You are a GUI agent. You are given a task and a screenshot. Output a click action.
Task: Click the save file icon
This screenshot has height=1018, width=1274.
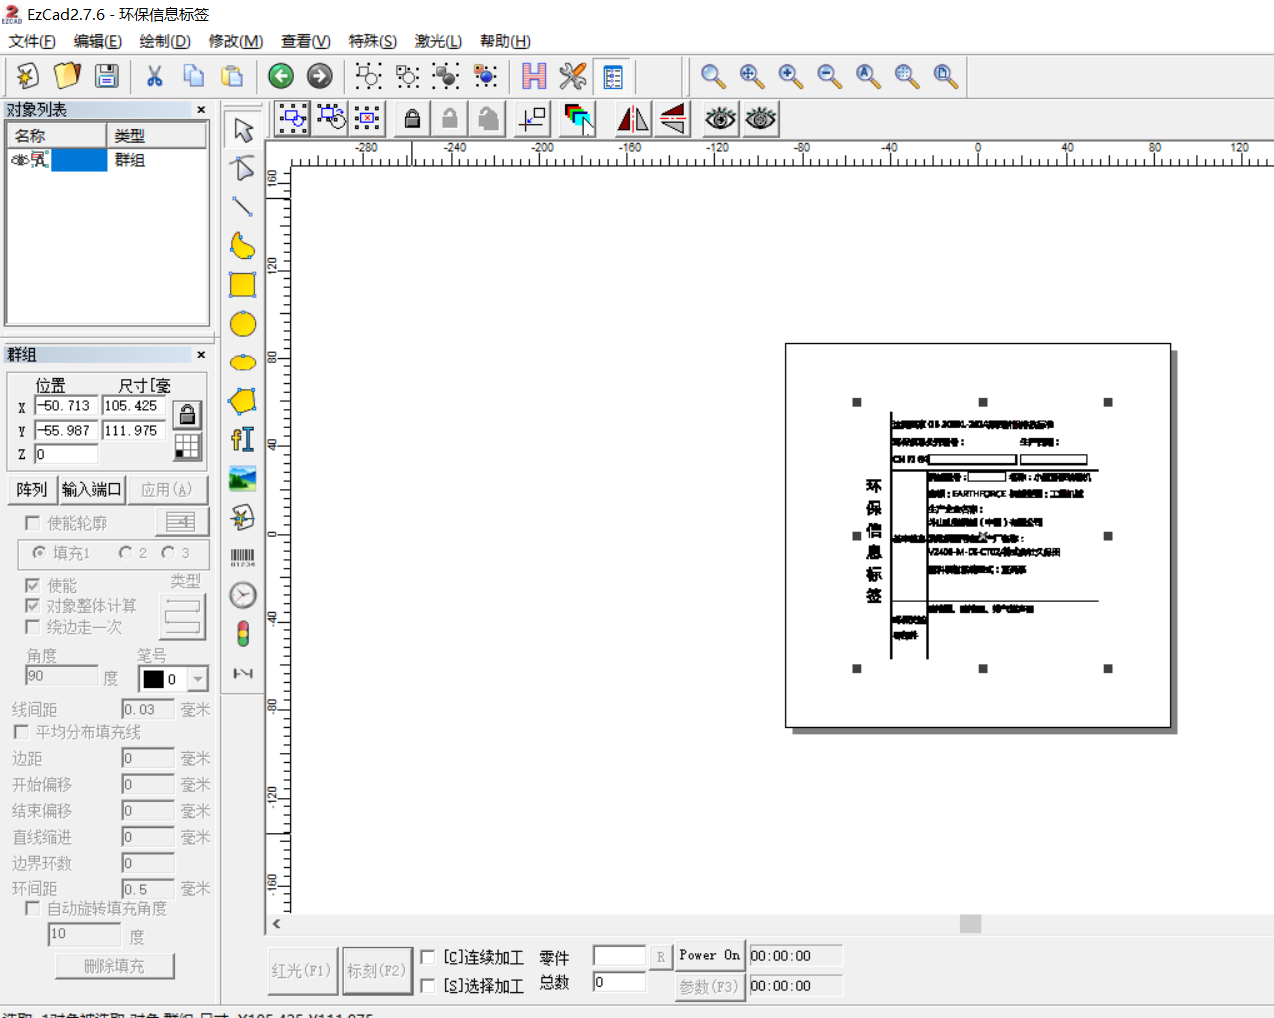coord(106,76)
